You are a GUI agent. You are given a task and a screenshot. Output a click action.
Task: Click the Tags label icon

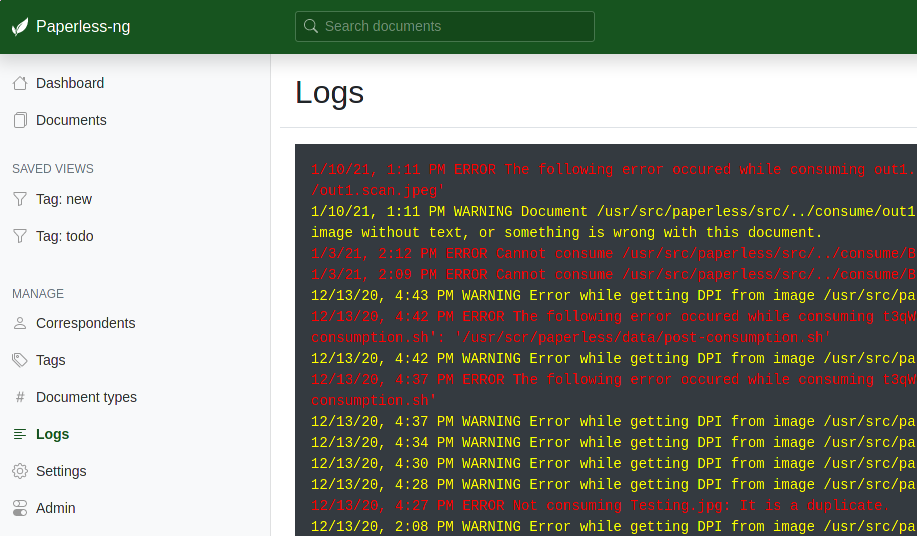pos(20,360)
